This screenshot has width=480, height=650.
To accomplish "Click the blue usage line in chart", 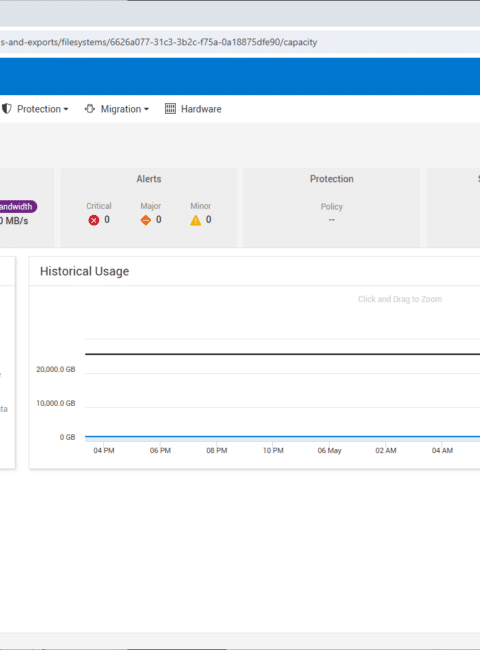I will click(x=282, y=437).
